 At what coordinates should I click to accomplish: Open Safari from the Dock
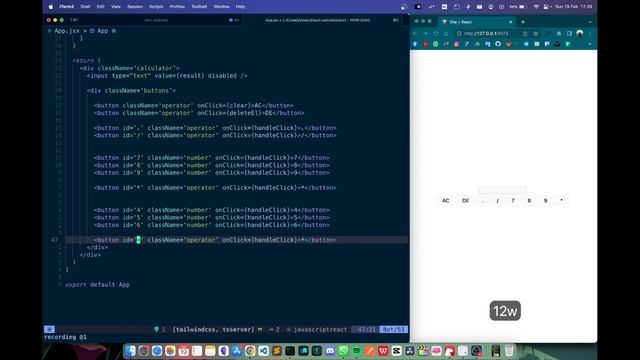click(x=157, y=351)
